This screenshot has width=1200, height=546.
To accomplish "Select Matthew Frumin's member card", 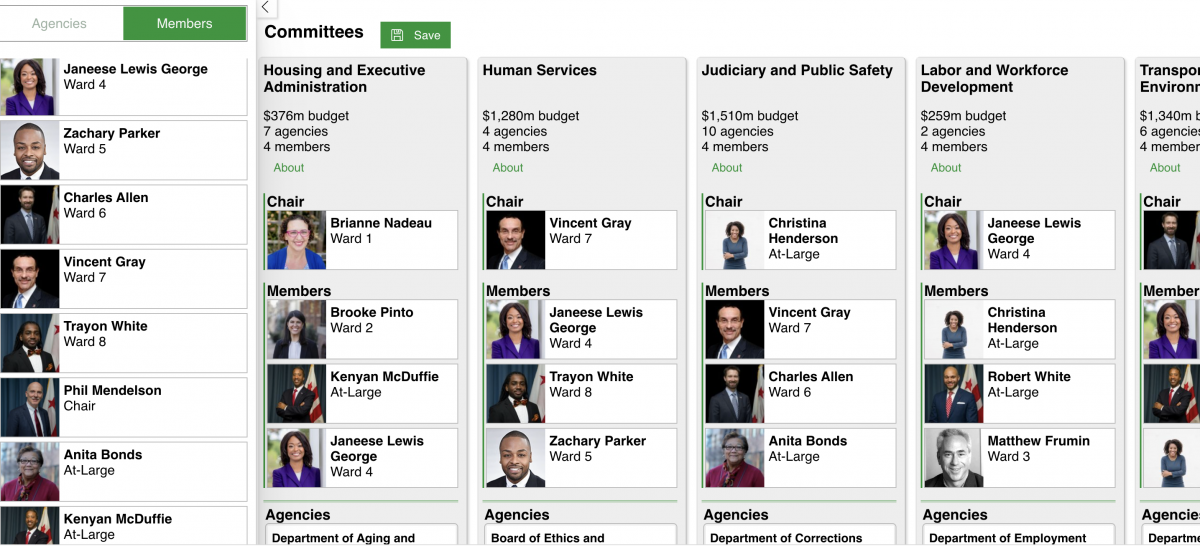I will (1019, 458).
